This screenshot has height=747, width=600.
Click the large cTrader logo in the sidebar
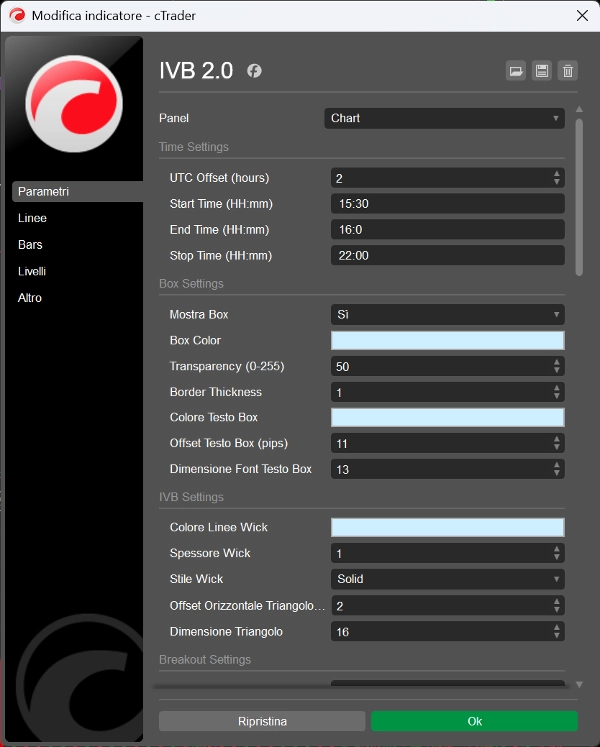click(73, 103)
